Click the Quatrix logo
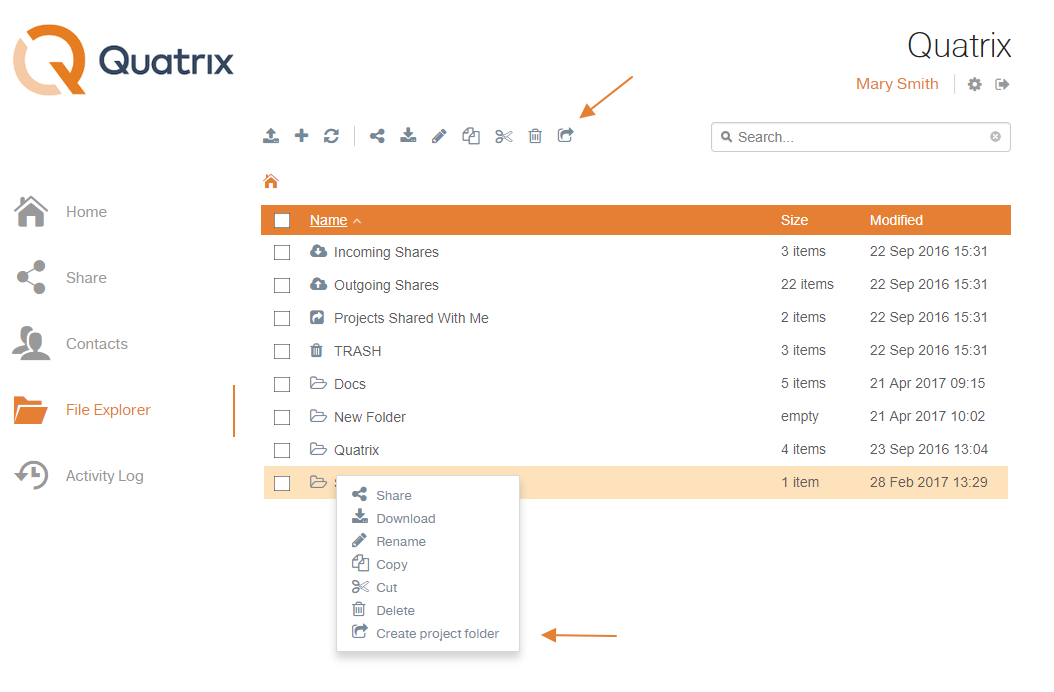The image size is (1054, 692). [x=124, y=61]
